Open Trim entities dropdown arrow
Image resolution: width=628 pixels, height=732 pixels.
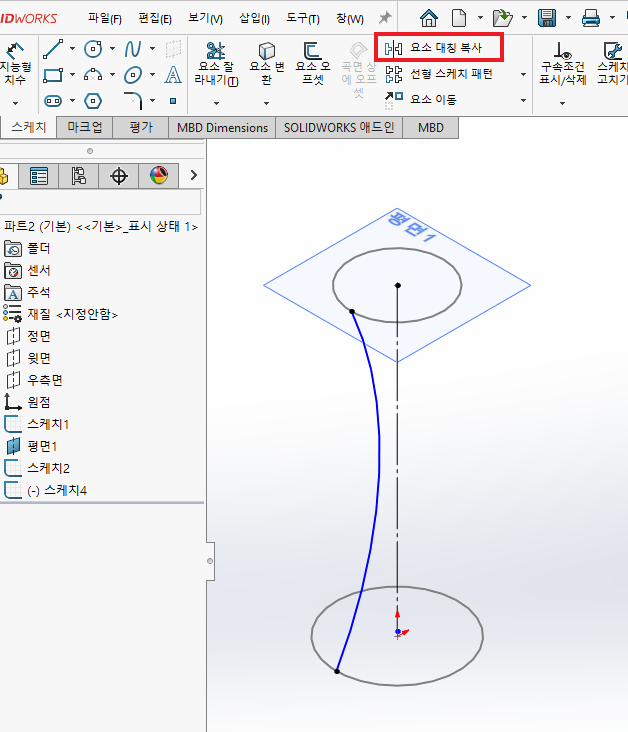[216, 103]
